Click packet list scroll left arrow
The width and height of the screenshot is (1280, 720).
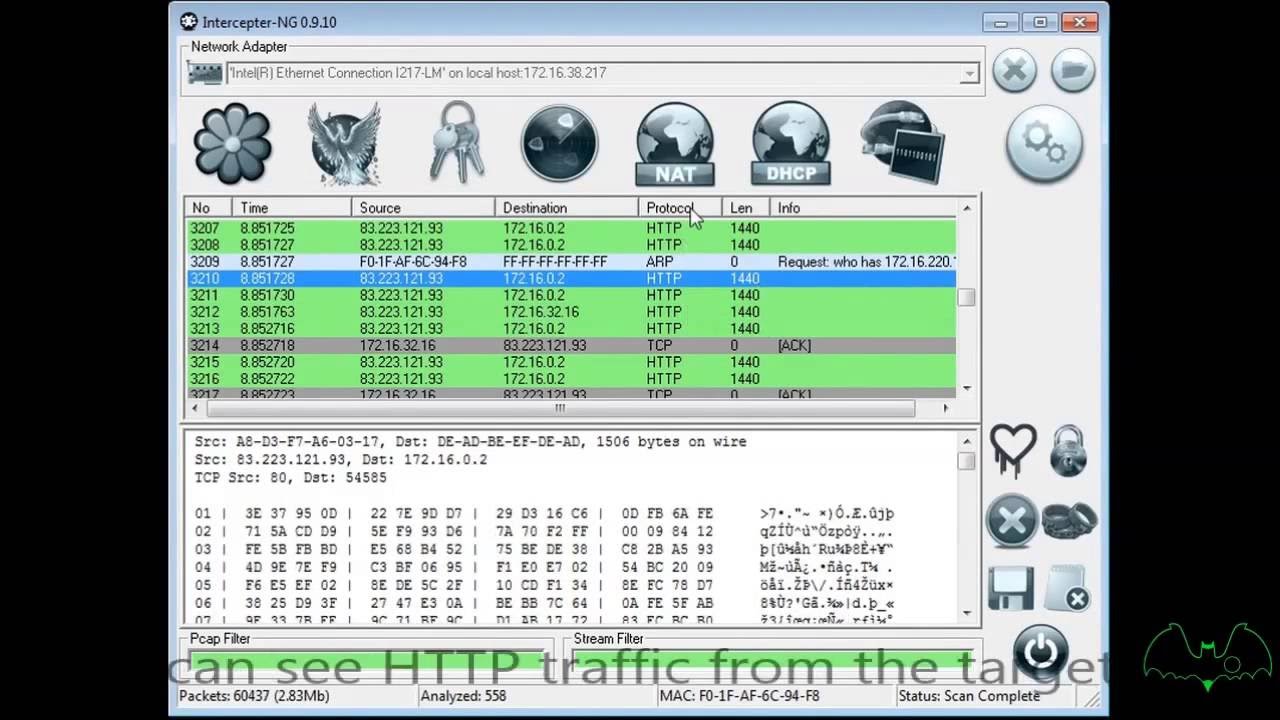(196, 408)
